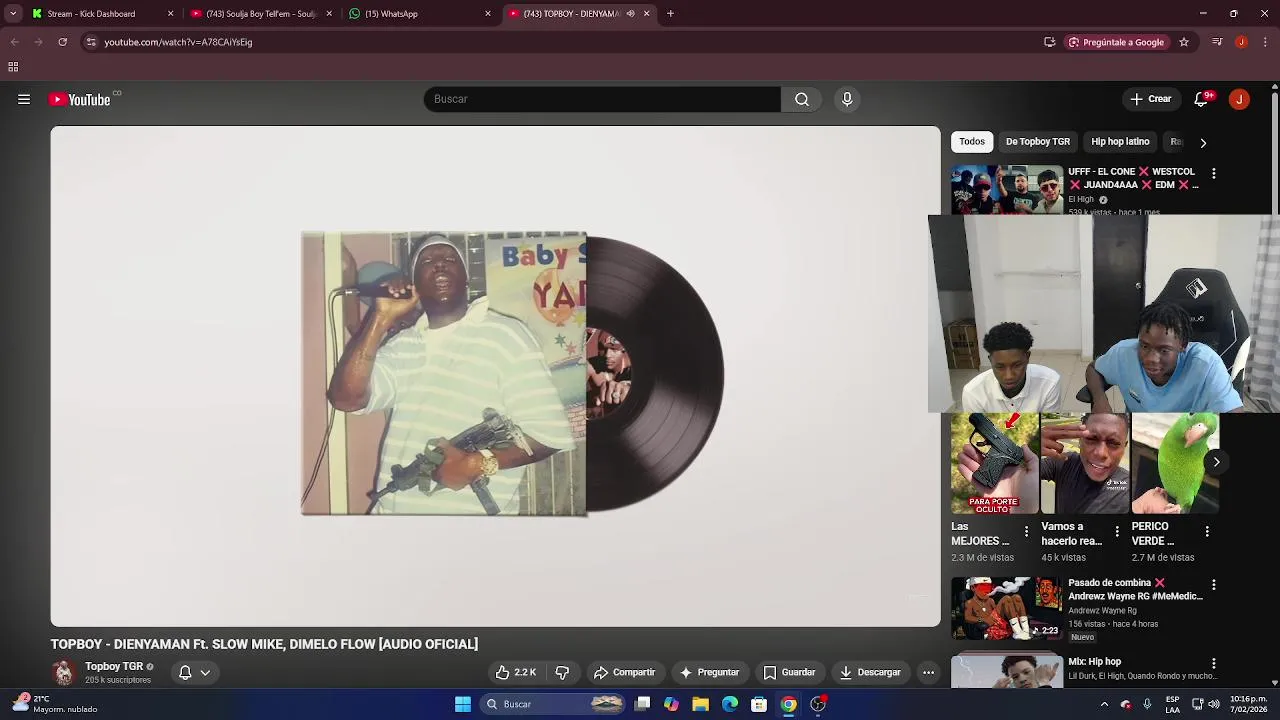Select the De Topboy TGR chip
The width and height of the screenshot is (1280, 720).
coord(1038,142)
